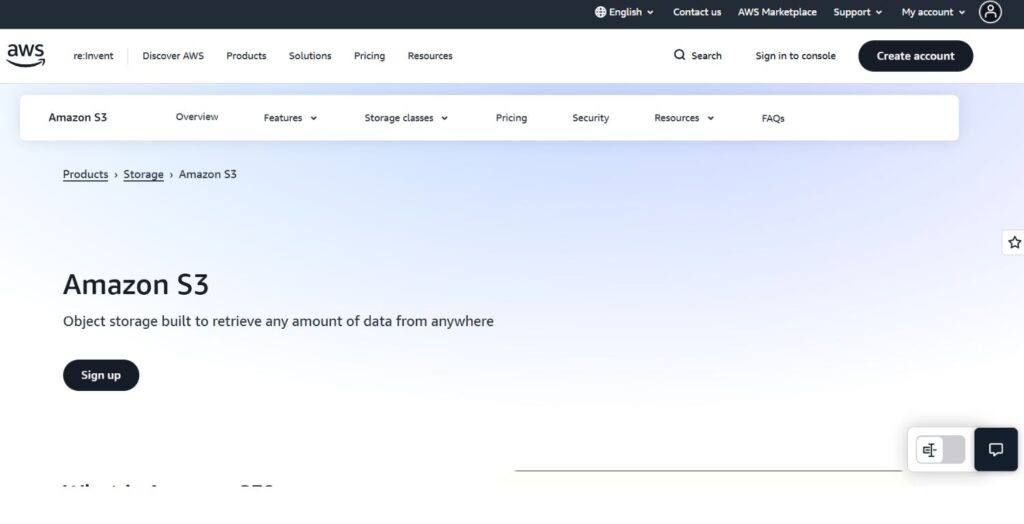Open AWS Marketplace link

coord(777,12)
